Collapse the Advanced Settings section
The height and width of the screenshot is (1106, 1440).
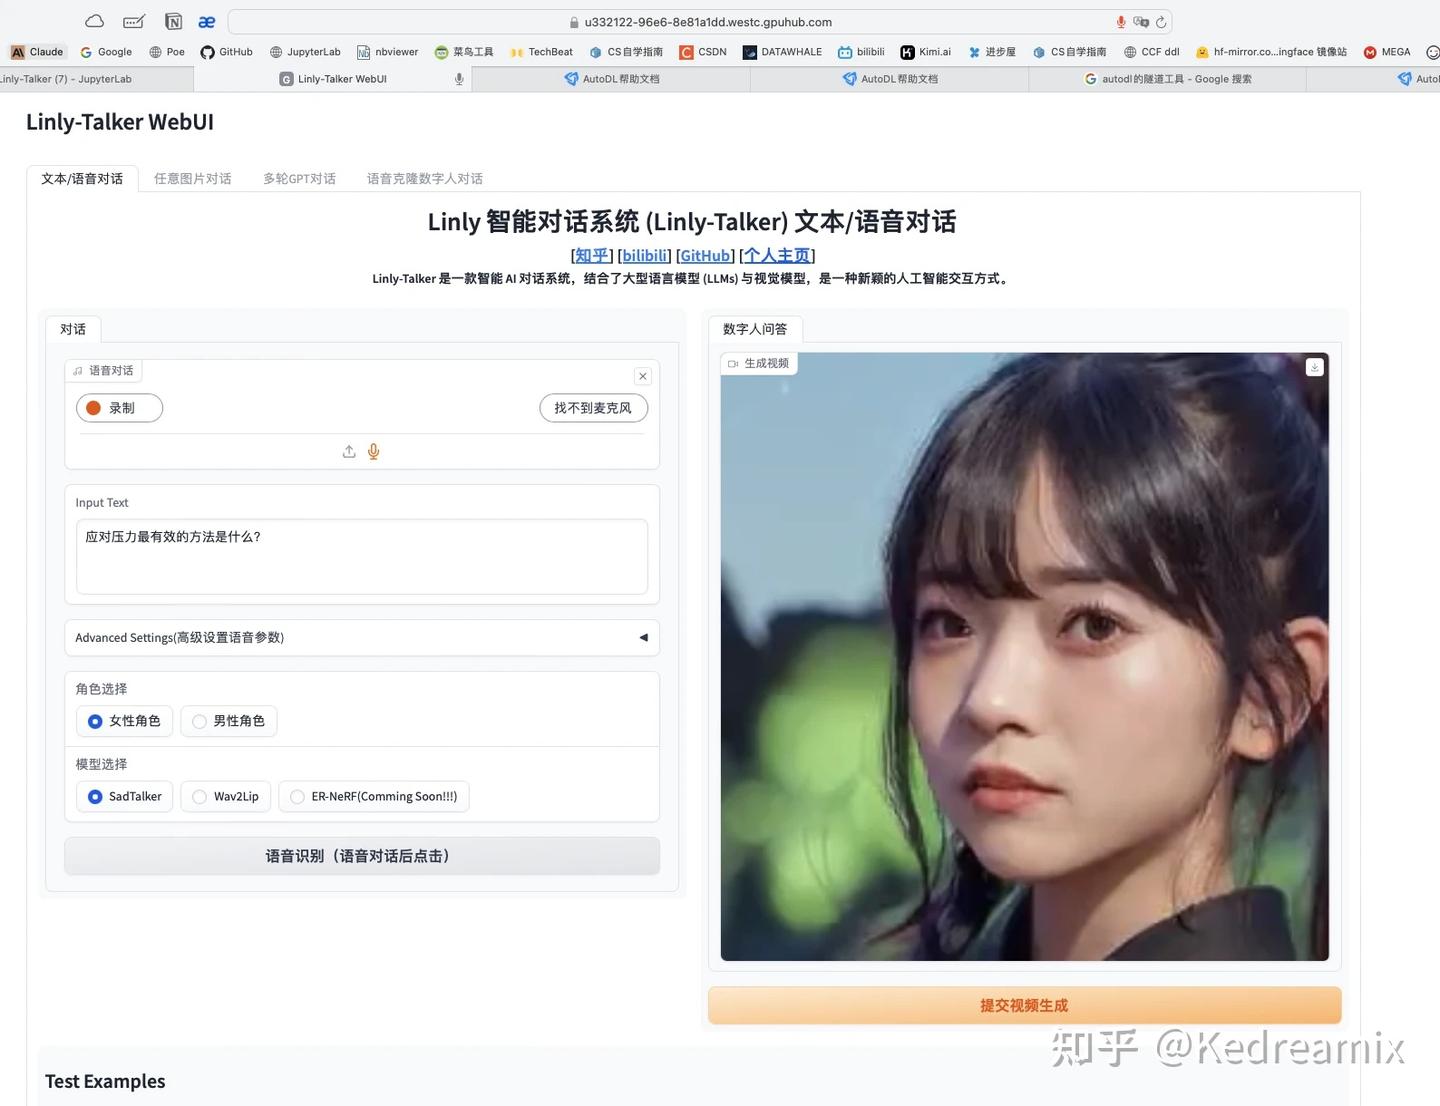click(643, 637)
